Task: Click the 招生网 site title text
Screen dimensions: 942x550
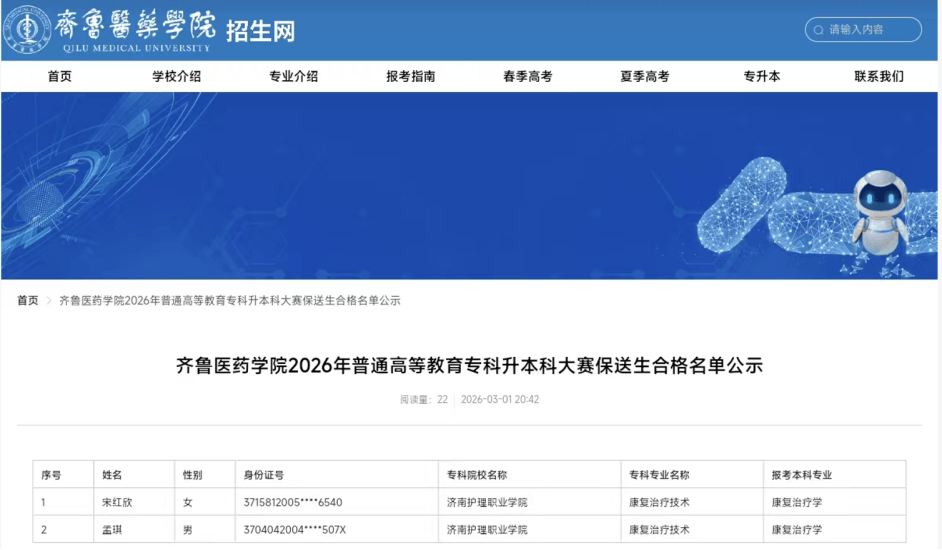Action: pyautogui.click(x=260, y=31)
